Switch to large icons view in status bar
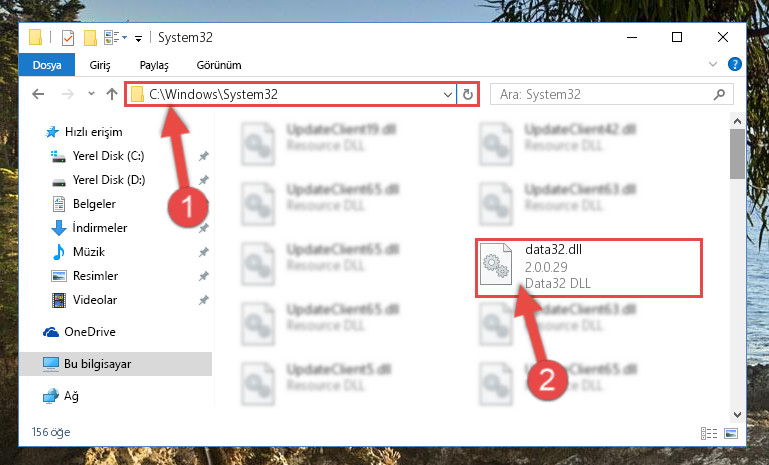 [x=731, y=433]
